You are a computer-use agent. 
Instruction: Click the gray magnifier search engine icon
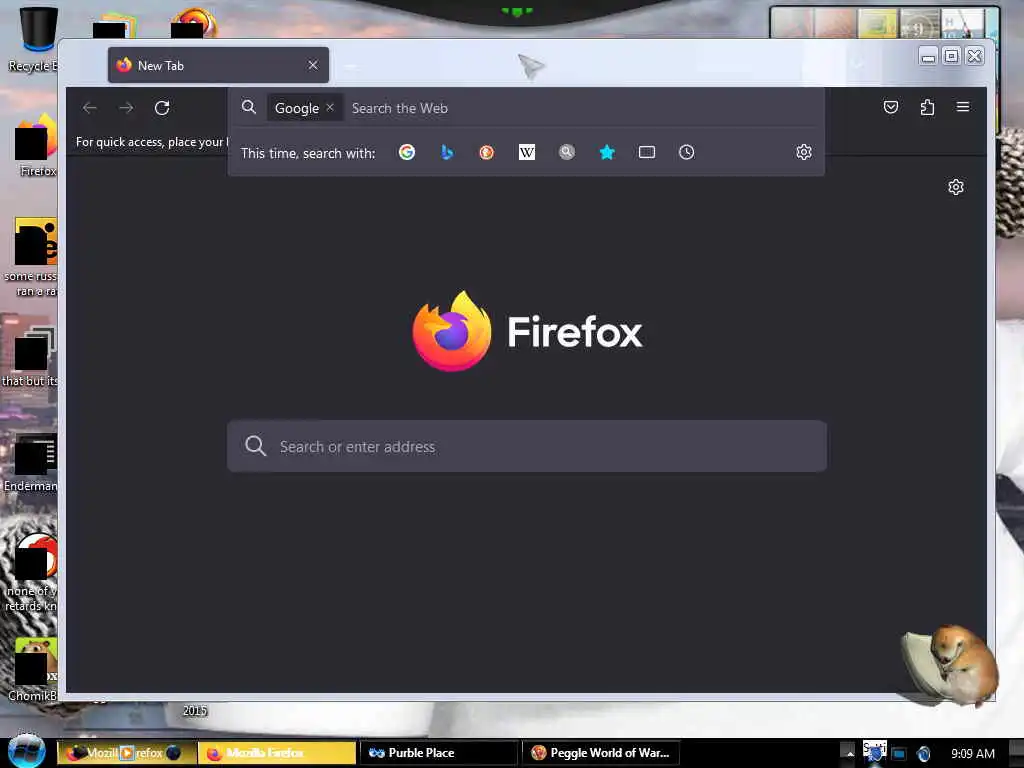pos(567,152)
